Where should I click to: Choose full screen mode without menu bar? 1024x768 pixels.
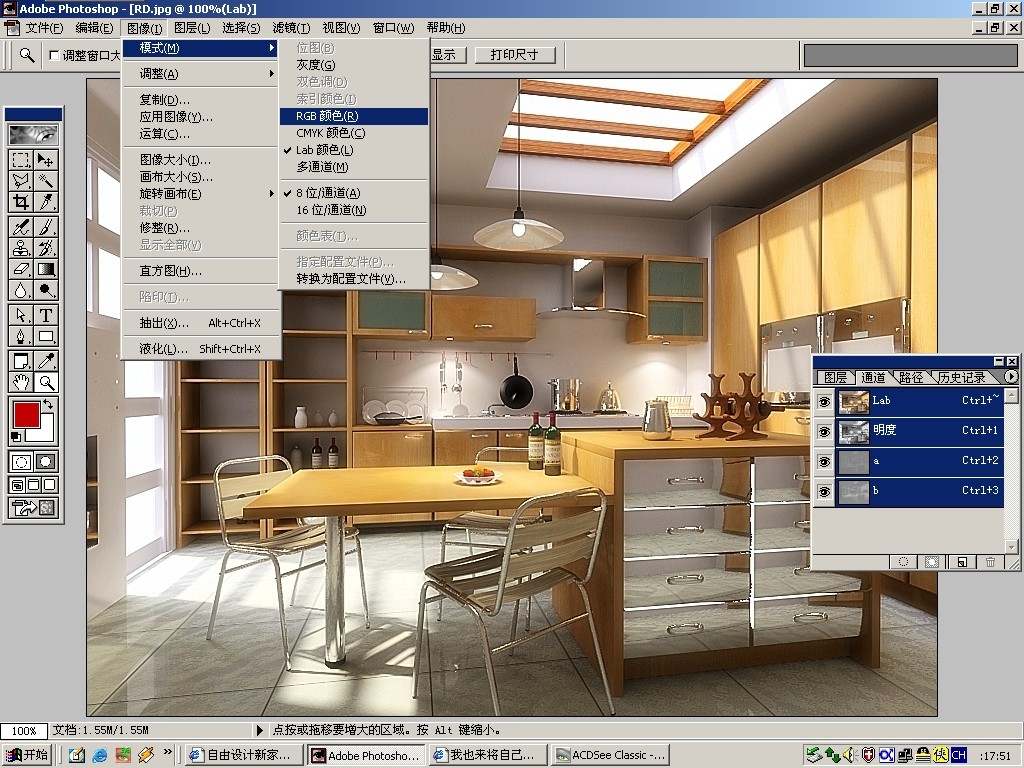click(x=50, y=485)
